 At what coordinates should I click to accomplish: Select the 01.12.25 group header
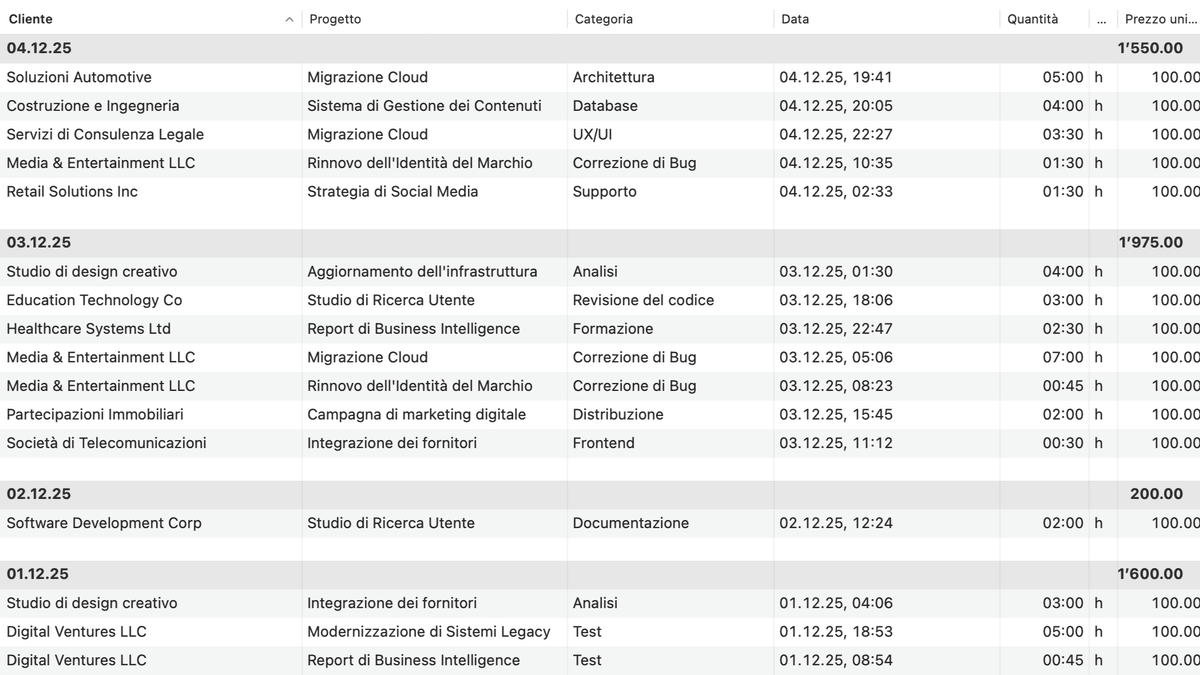tap(39, 574)
